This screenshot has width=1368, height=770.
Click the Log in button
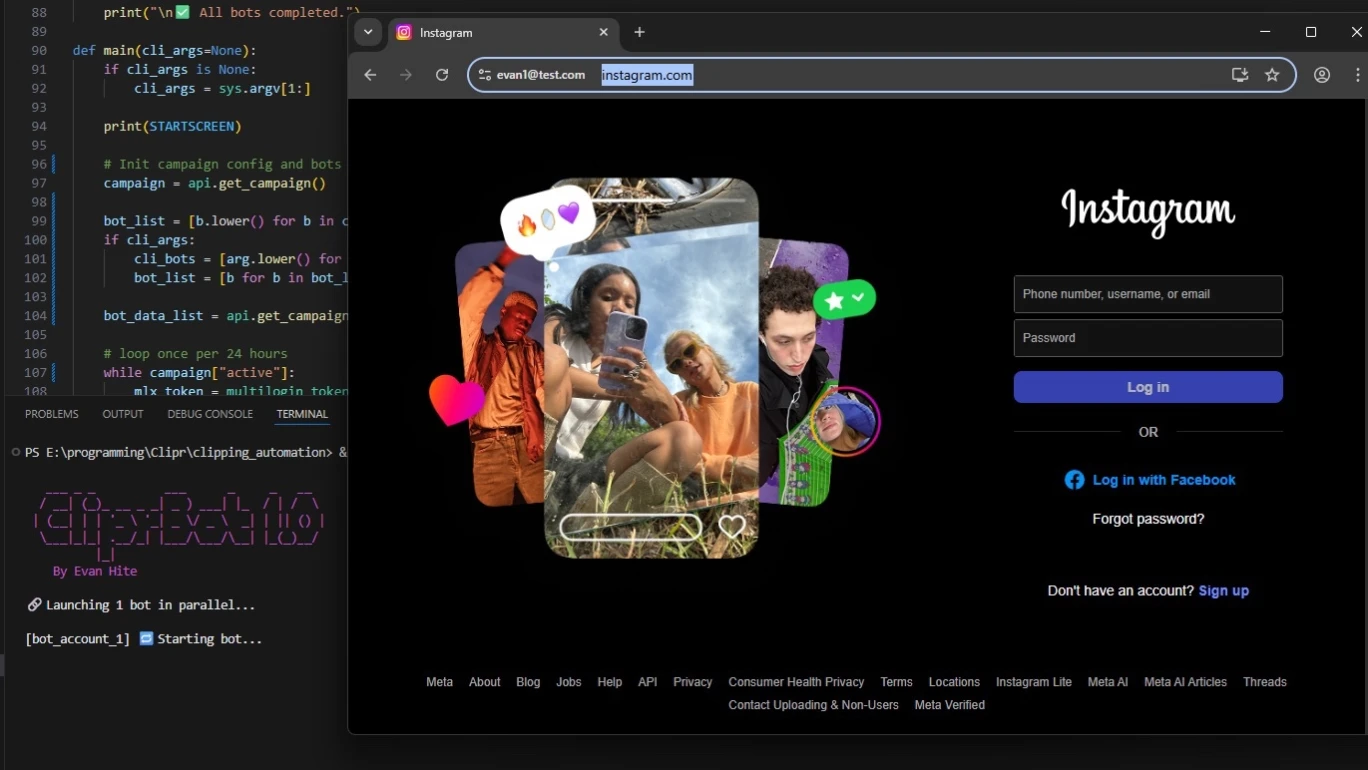pyautogui.click(x=1148, y=387)
